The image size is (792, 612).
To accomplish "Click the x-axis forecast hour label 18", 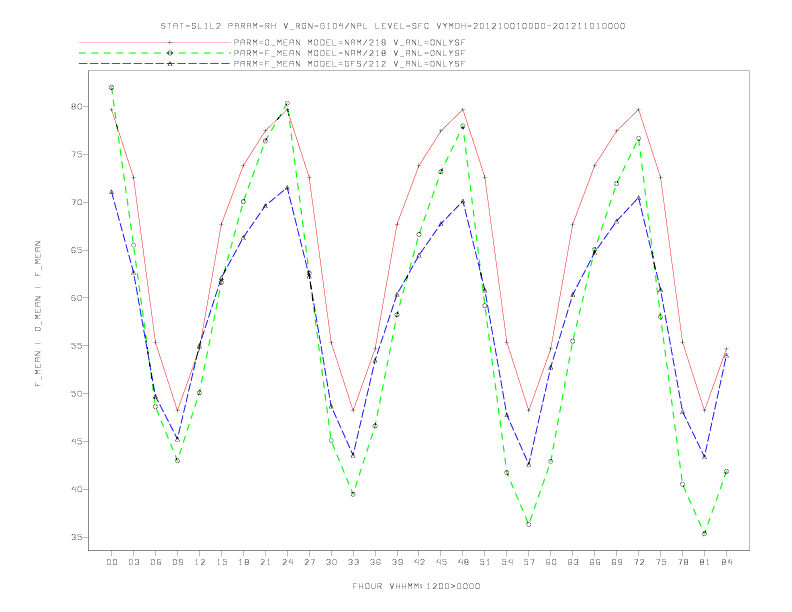I will click(x=243, y=562).
